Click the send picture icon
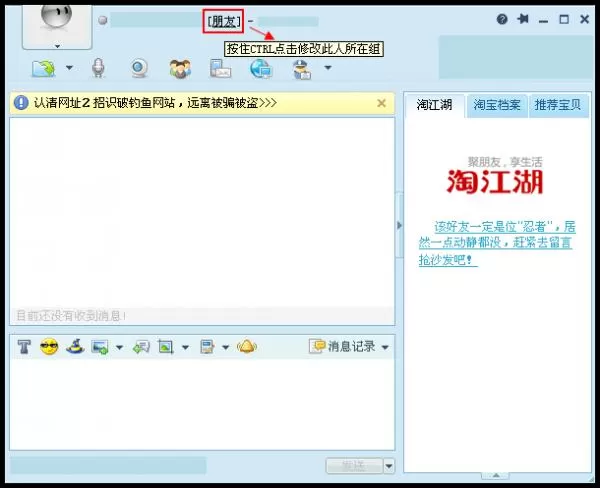Screen dimensions: 600x488 (x=100, y=347)
